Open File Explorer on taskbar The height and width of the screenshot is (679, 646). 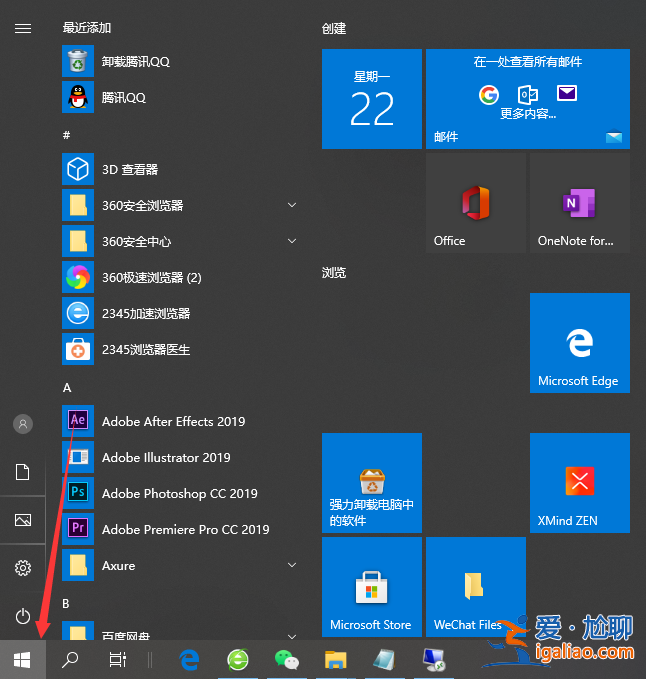click(x=336, y=660)
